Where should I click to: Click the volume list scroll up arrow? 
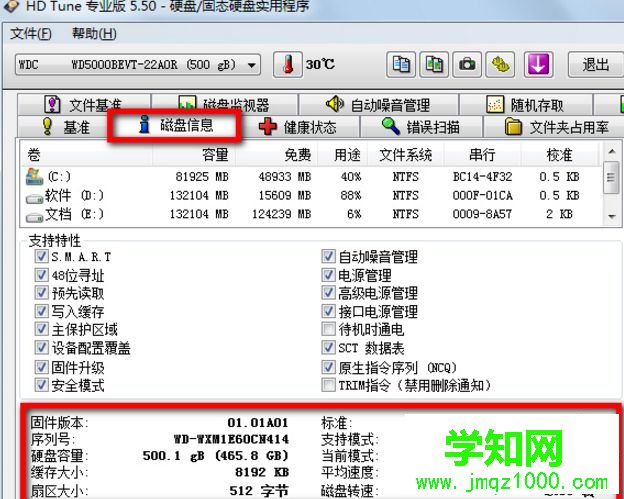tap(612, 152)
